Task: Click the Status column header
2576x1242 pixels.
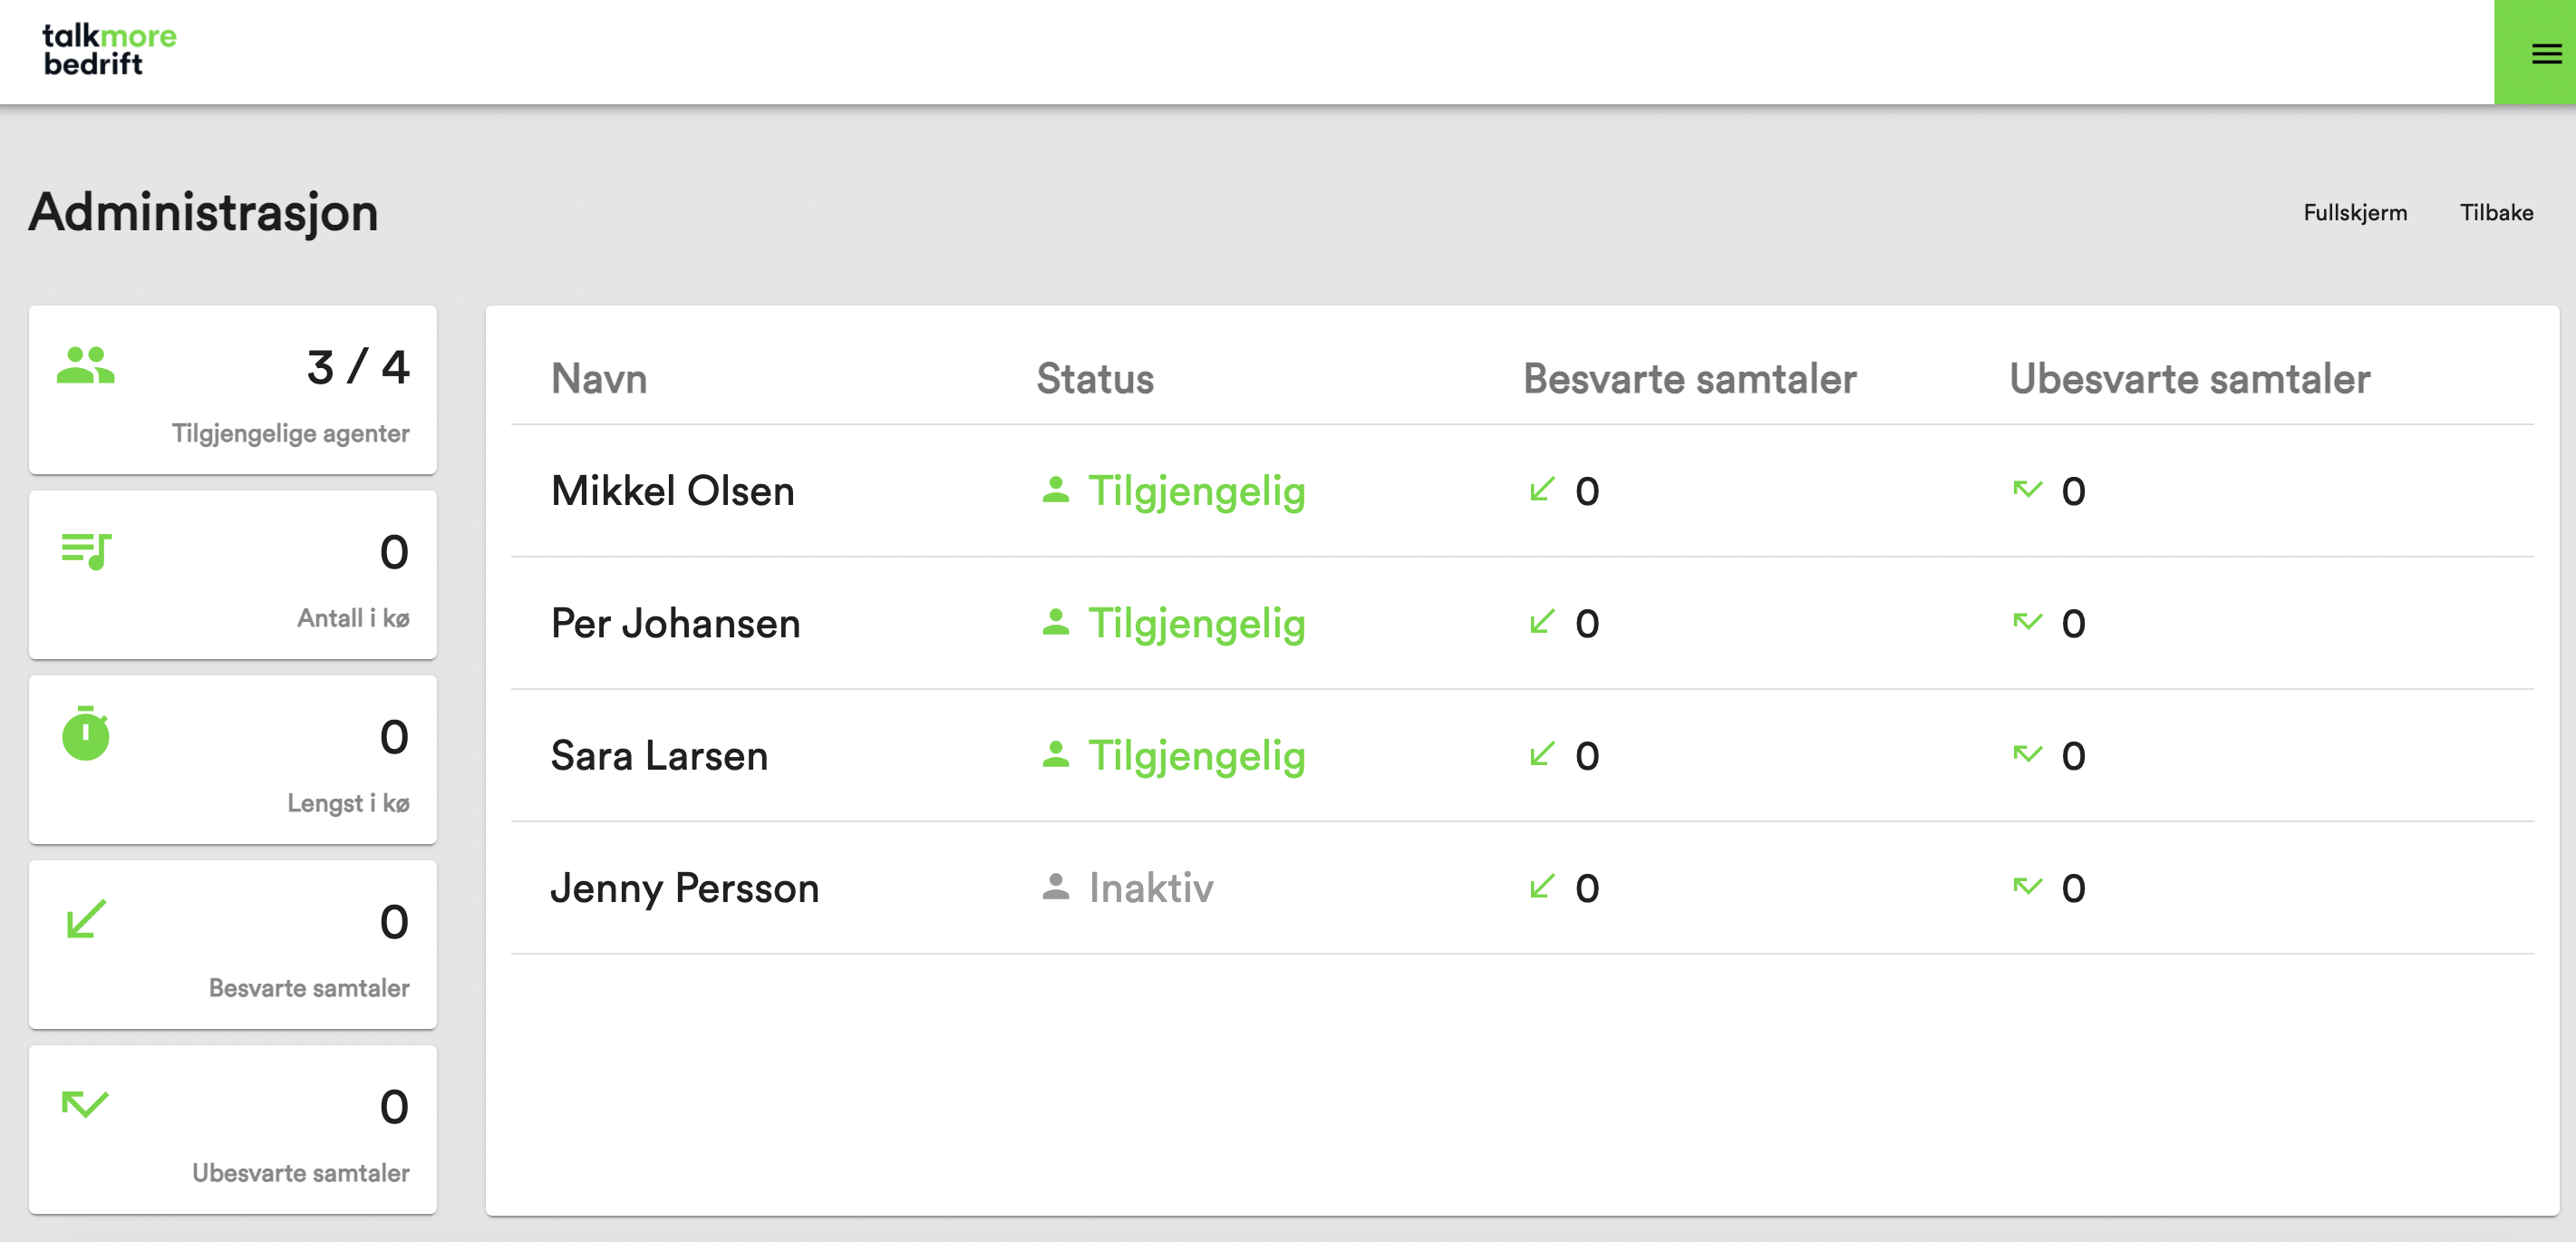Action: click(x=1095, y=379)
